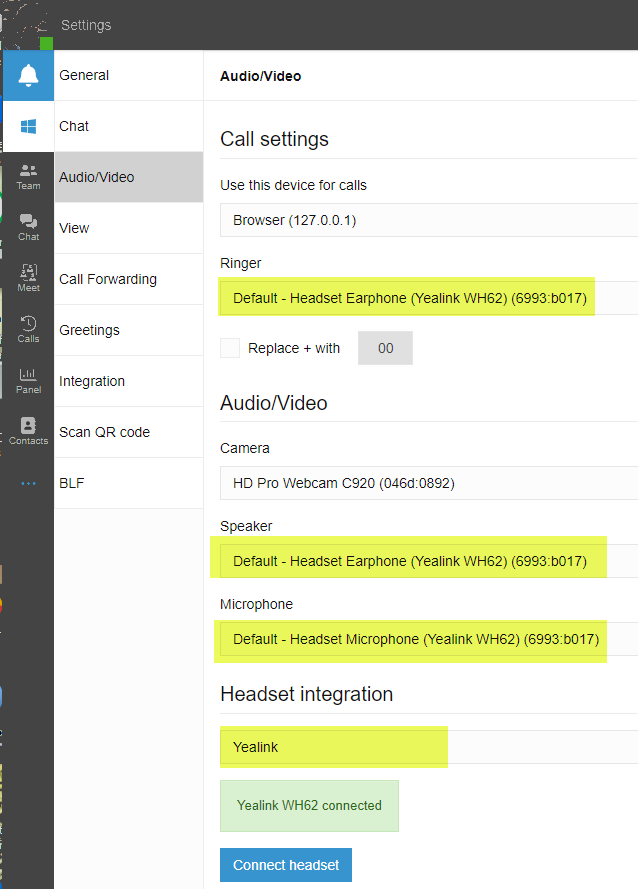This screenshot has width=638, height=889.
Task: Click the '00' replacement input field
Action: click(386, 348)
